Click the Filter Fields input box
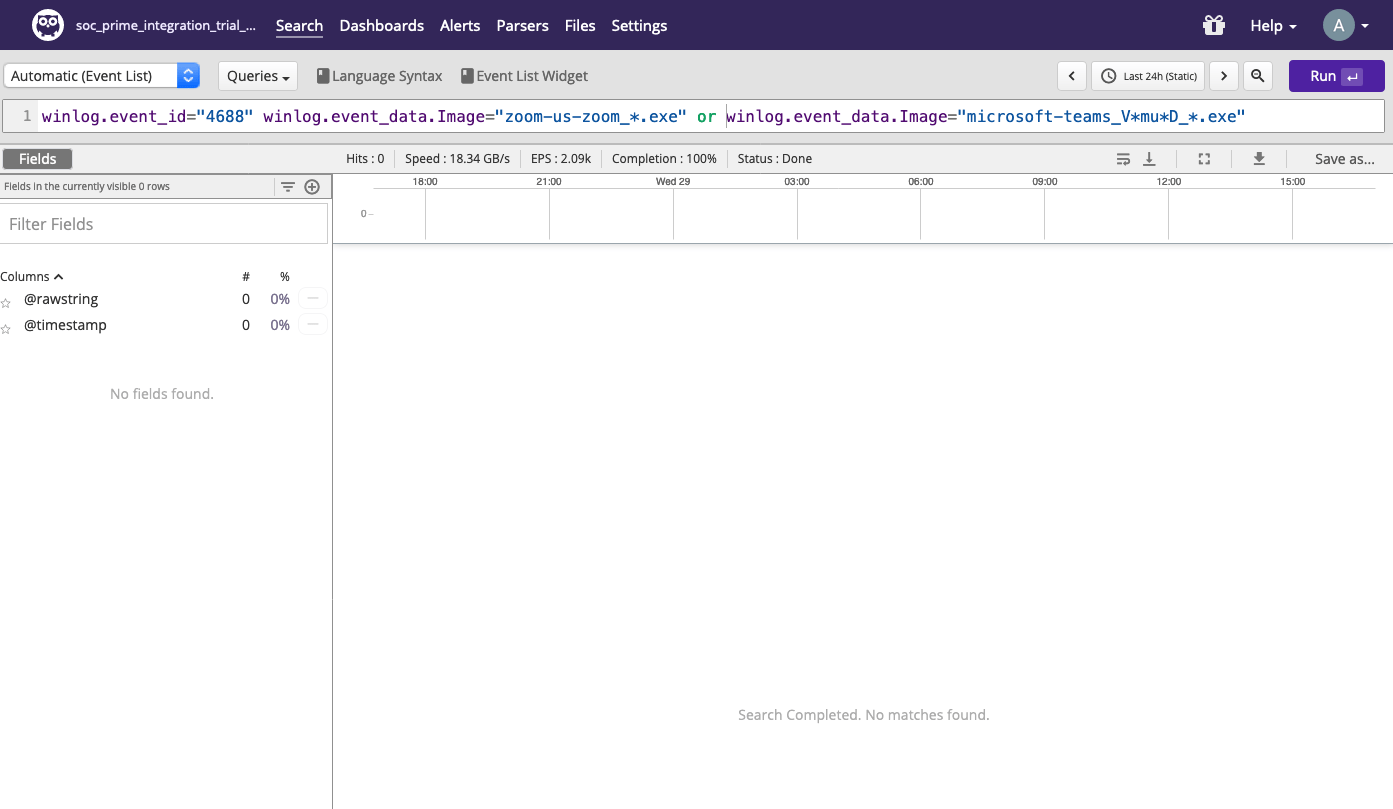This screenshot has height=809, width=1393. [164, 224]
